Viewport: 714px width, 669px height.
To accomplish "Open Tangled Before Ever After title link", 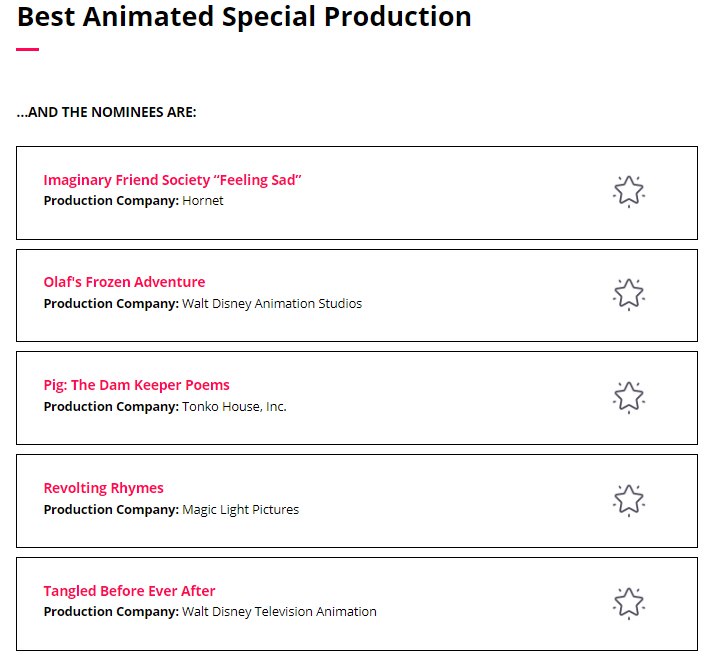I will tap(129, 591).
